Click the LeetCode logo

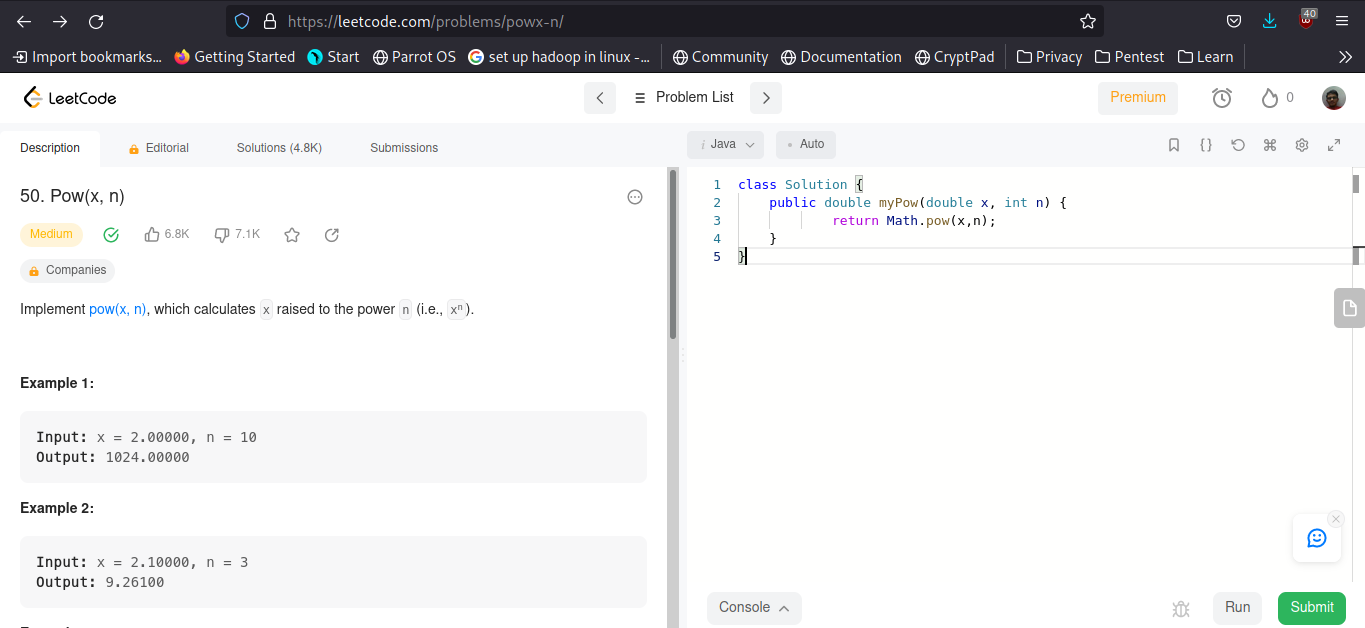pos(70,97)
